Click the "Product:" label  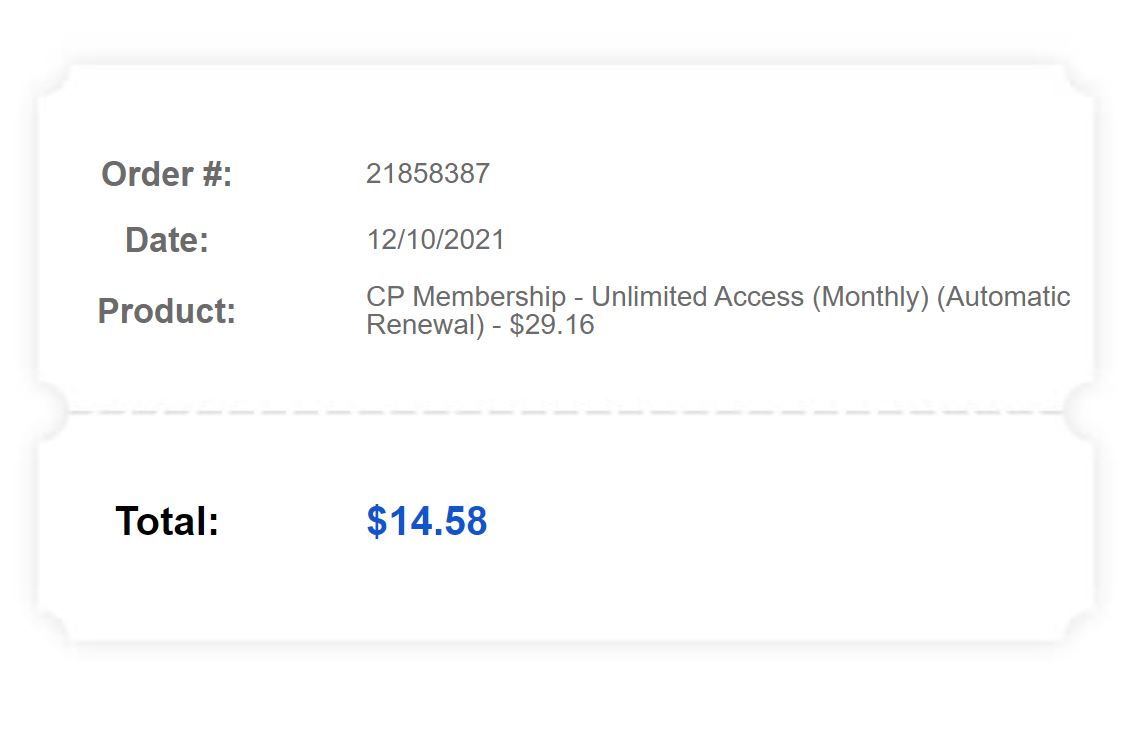coord(167,311)
